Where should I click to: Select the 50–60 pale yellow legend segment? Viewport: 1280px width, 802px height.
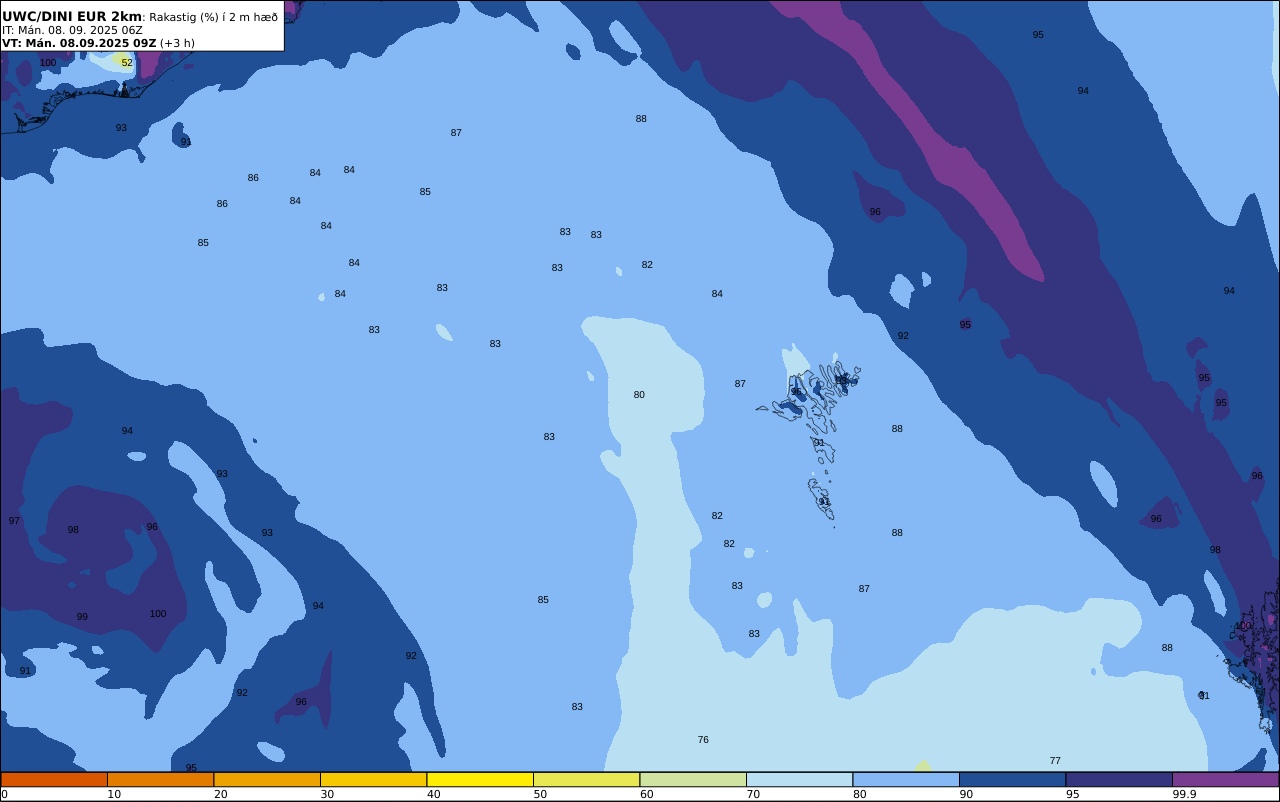tap(586, 779)
